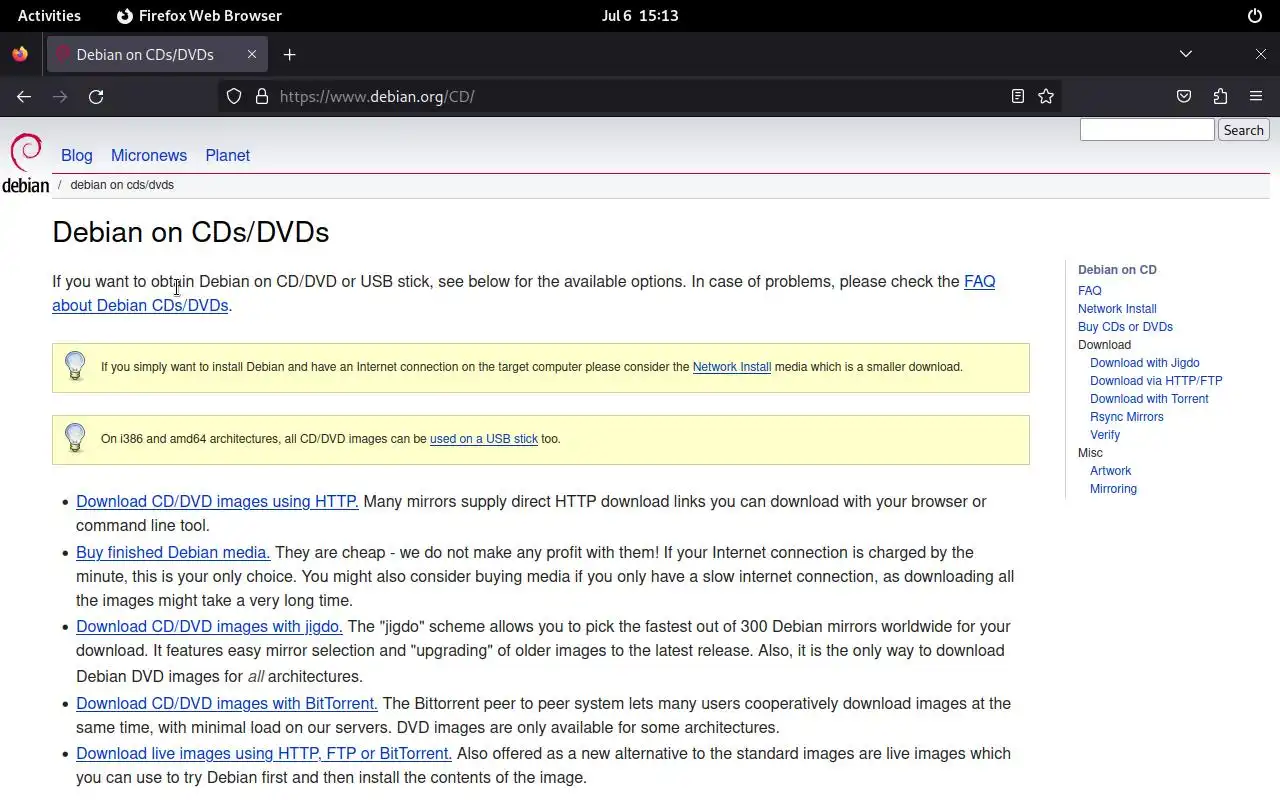Open the system power menu icon
Screen dimensions: 1280x800
coord(1255,16)
